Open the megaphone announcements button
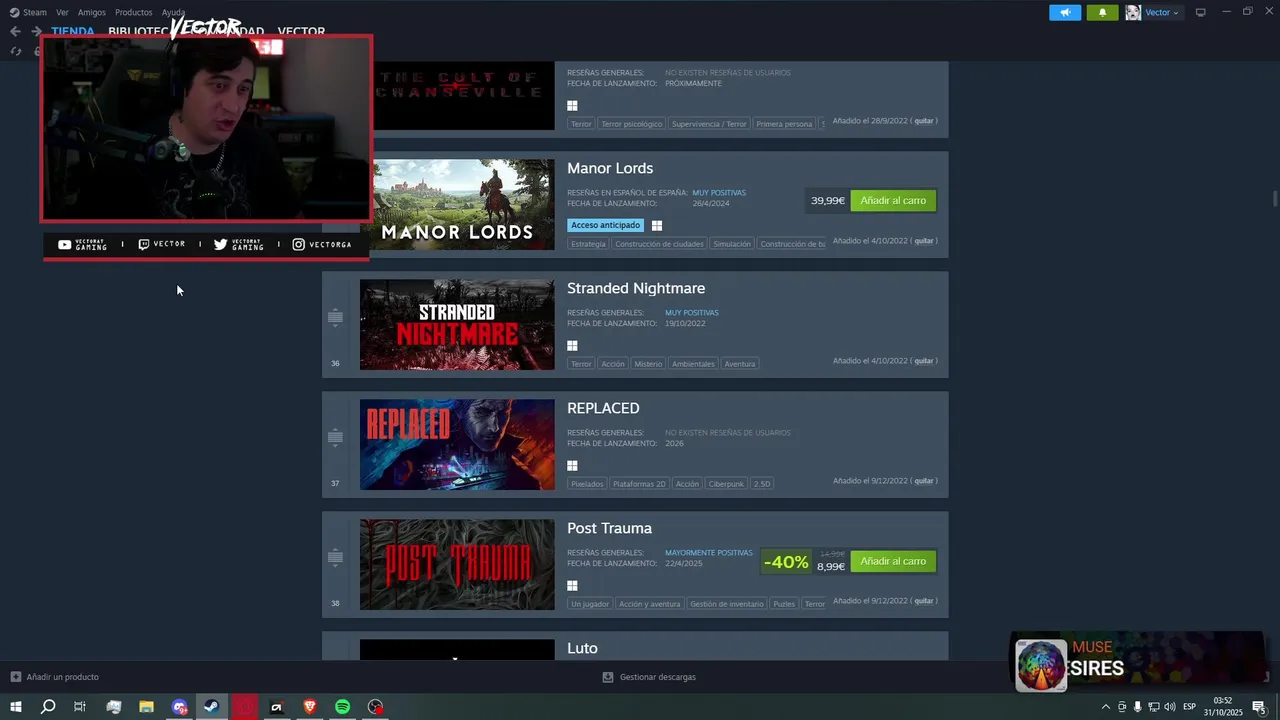Image resolution: width=1280 pixels, height=720 pixels. click(1065, 12)
